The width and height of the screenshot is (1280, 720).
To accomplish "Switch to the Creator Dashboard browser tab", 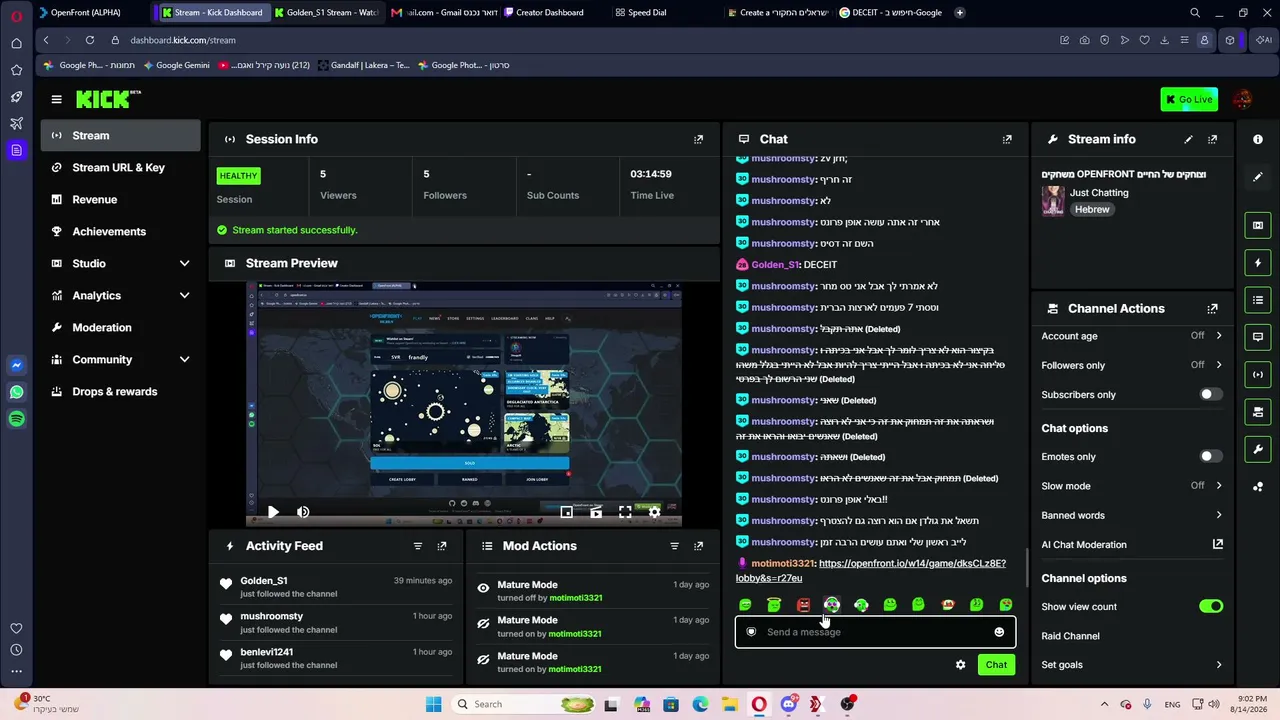I will coord(544,13).
